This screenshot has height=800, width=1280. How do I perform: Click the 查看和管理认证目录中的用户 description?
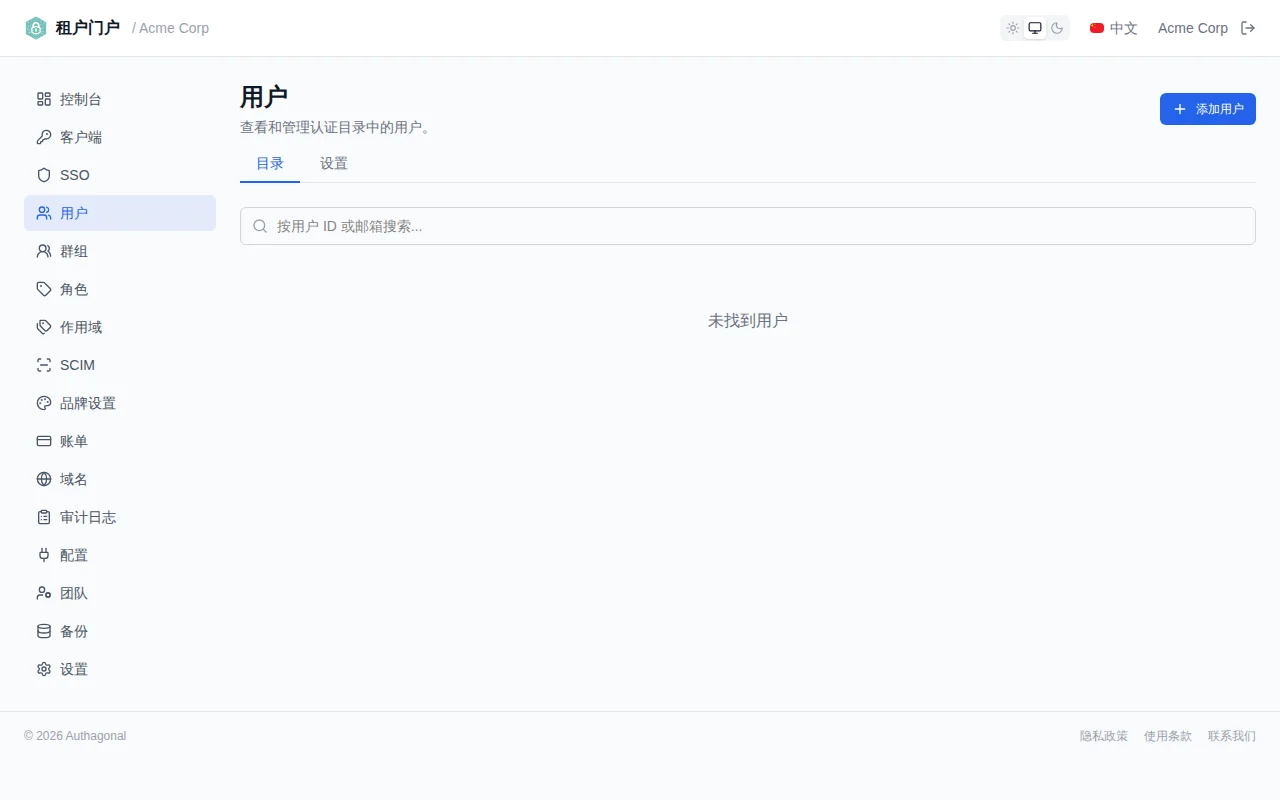coord(335,128)
